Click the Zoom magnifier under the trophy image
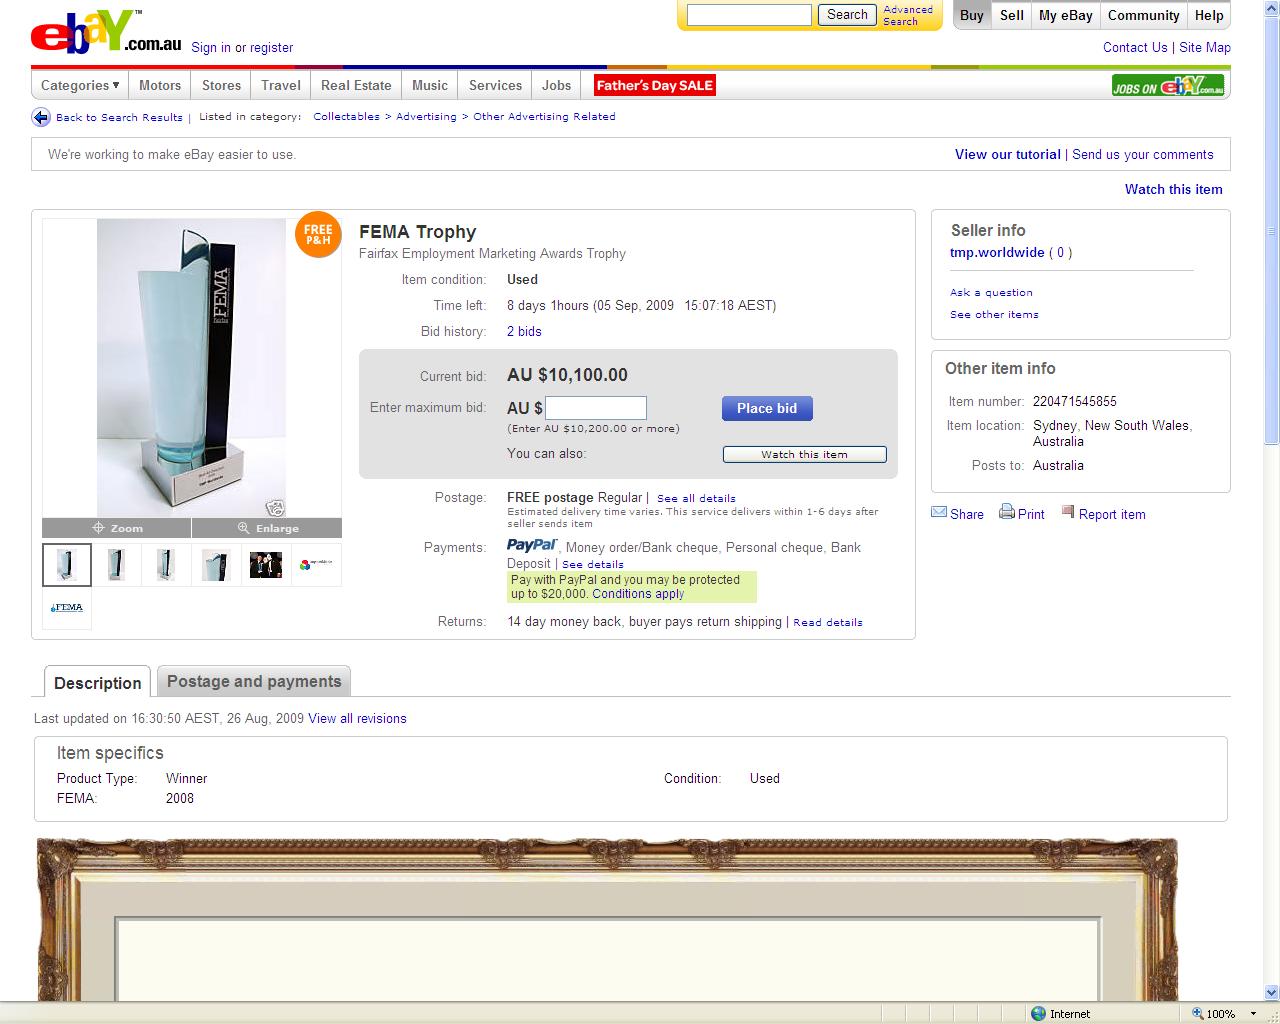The image size is (1280, 1024). click(117, 528)
